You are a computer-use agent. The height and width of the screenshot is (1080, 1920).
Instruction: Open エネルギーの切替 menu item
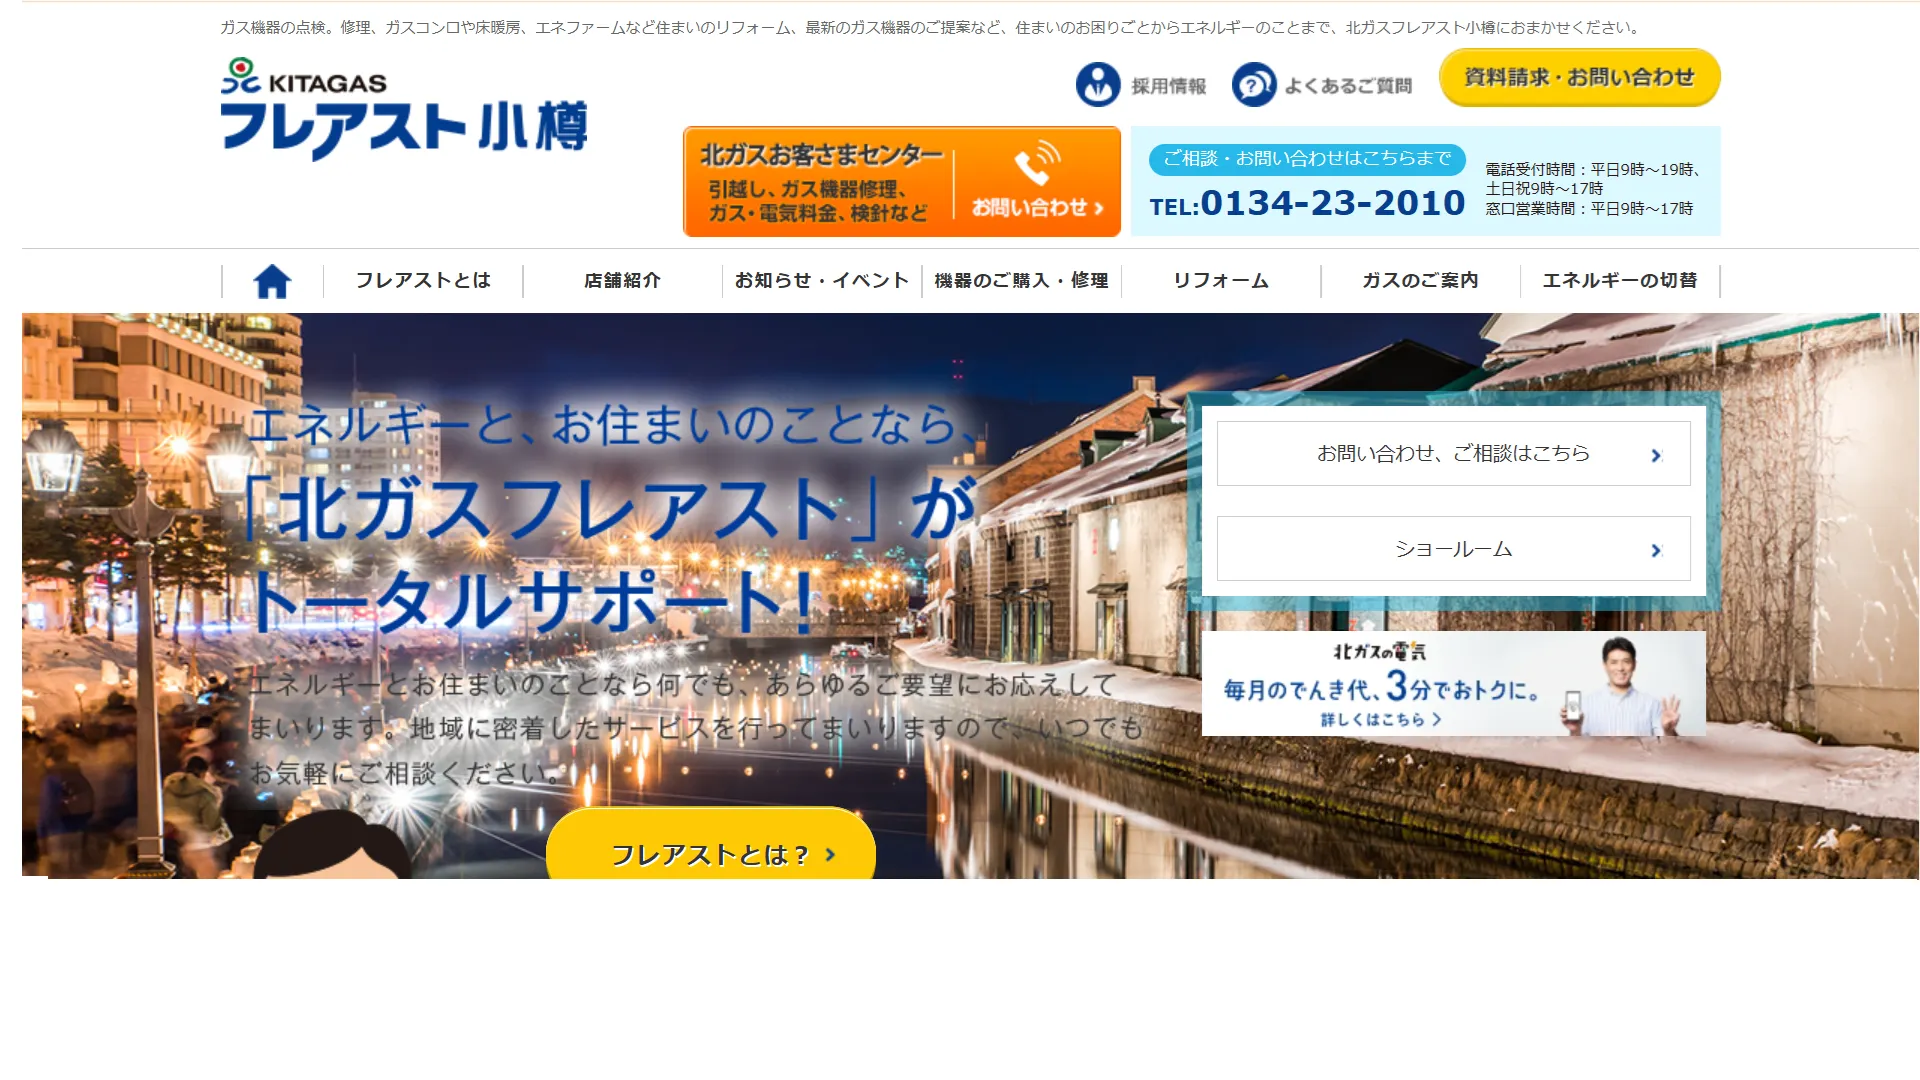pyautogui.click(x=1620, y=281)
